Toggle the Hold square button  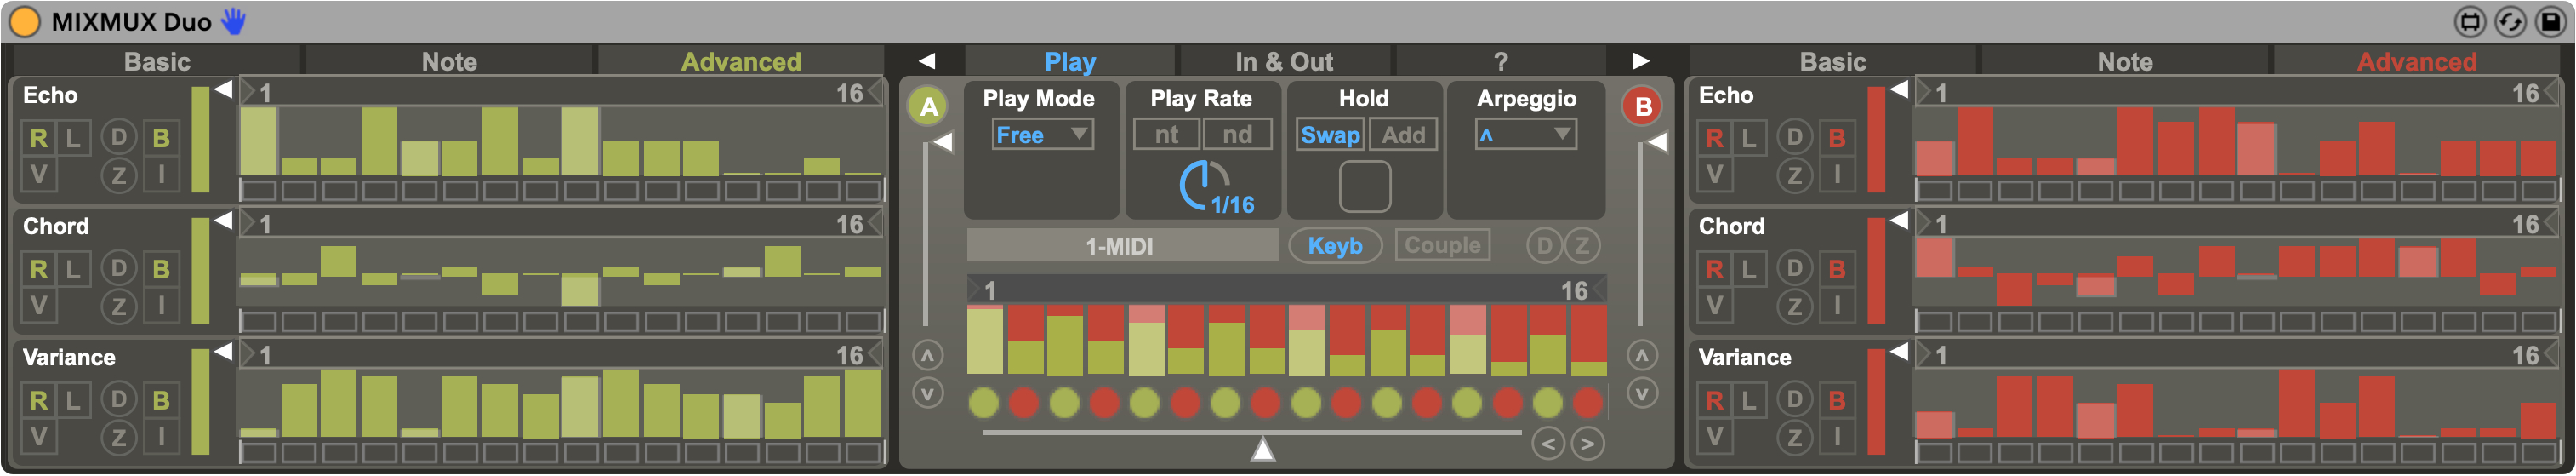1365,186
